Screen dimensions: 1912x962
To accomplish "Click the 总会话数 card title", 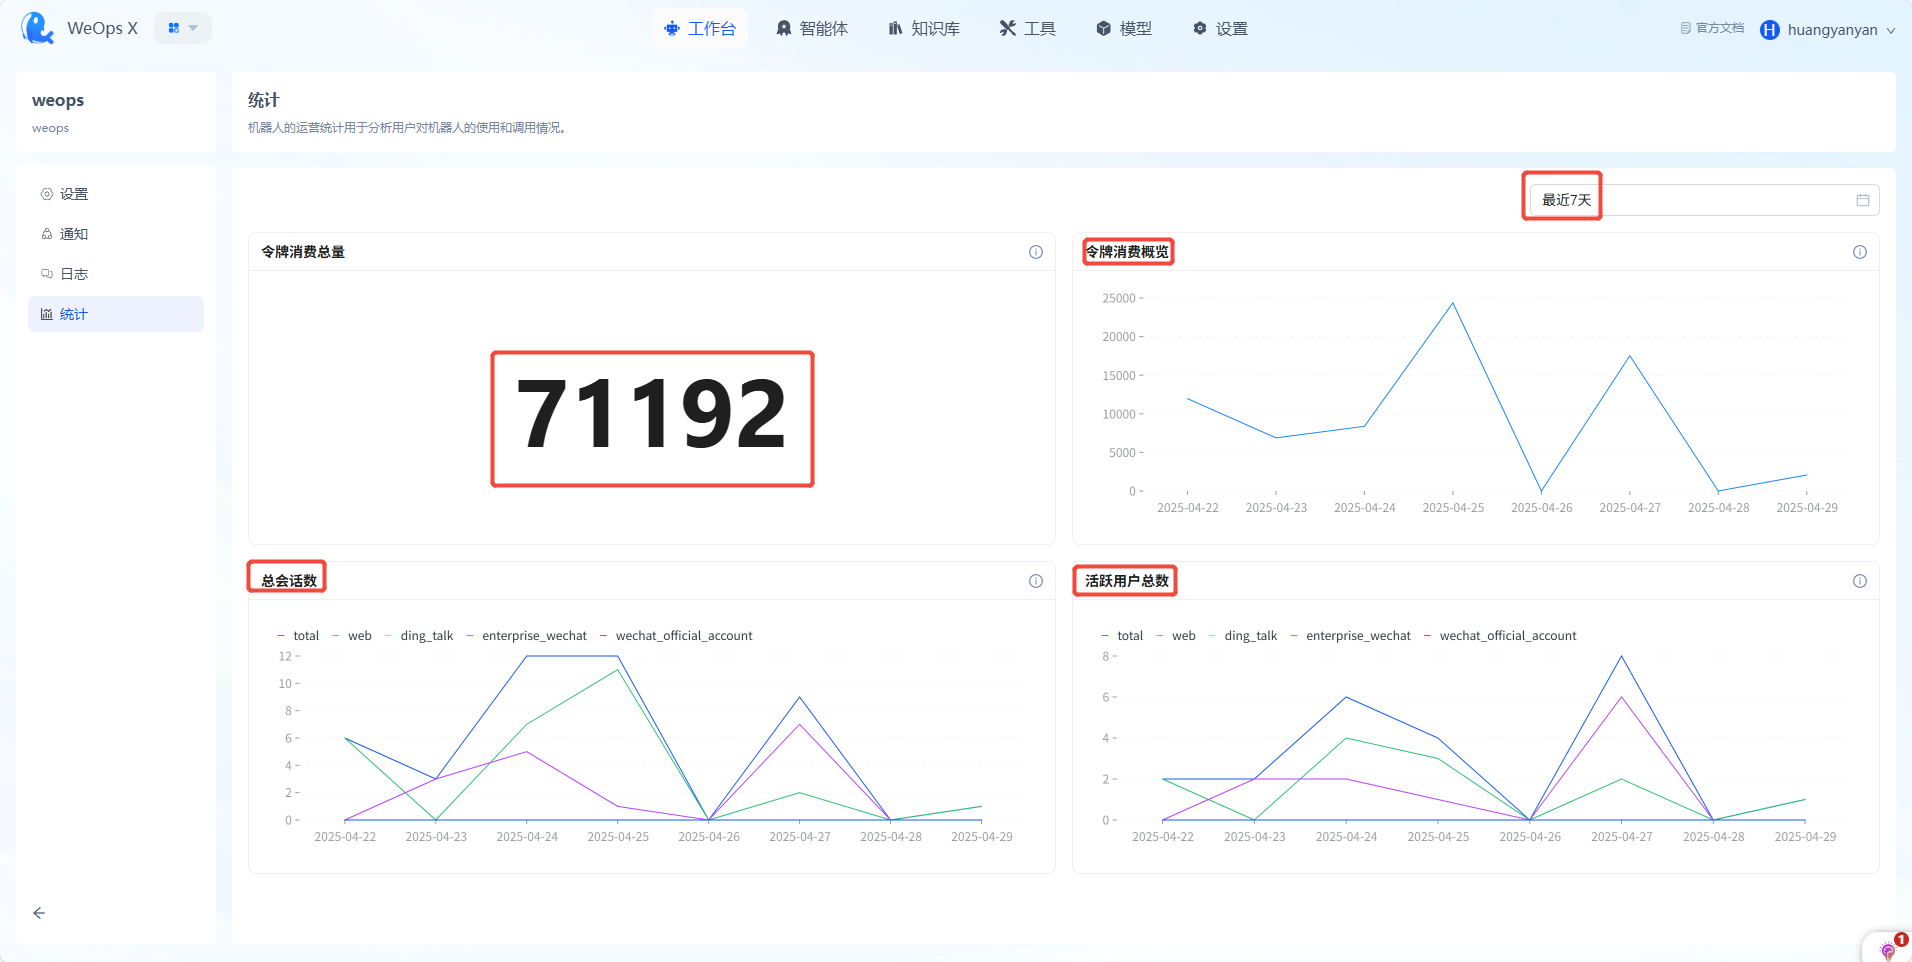I will click(289, 581).
